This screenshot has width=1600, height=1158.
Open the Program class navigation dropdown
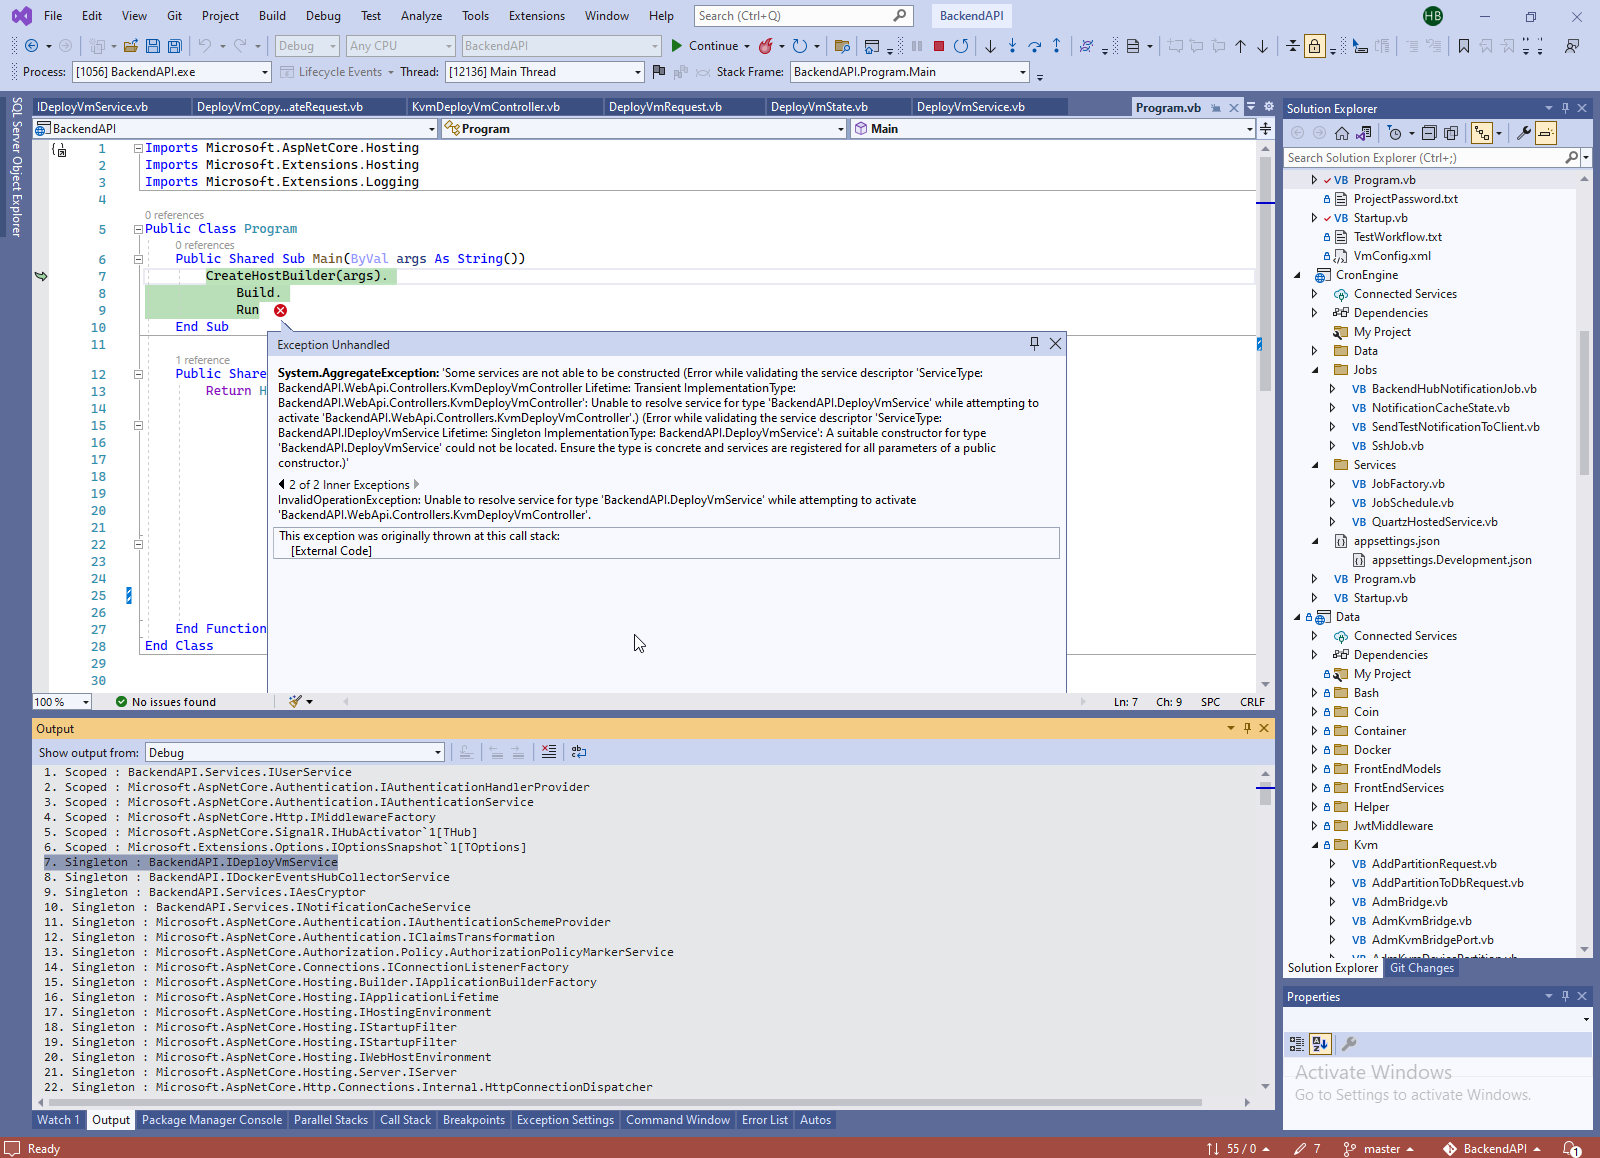(x=645, y=129)
